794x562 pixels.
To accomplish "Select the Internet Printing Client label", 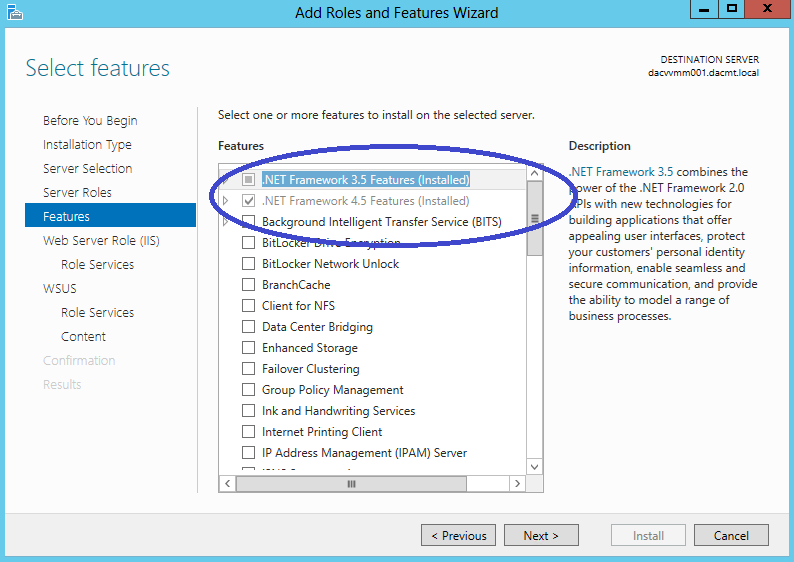I will pos(322,432).
